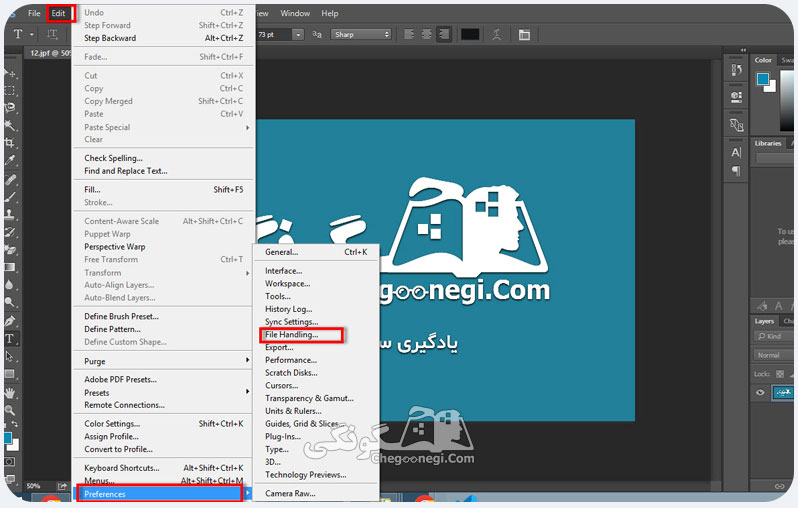Select the Rectangle shape tool
Image resolution: width=798 pixels, height=508 pixels.
coord(10,374)
